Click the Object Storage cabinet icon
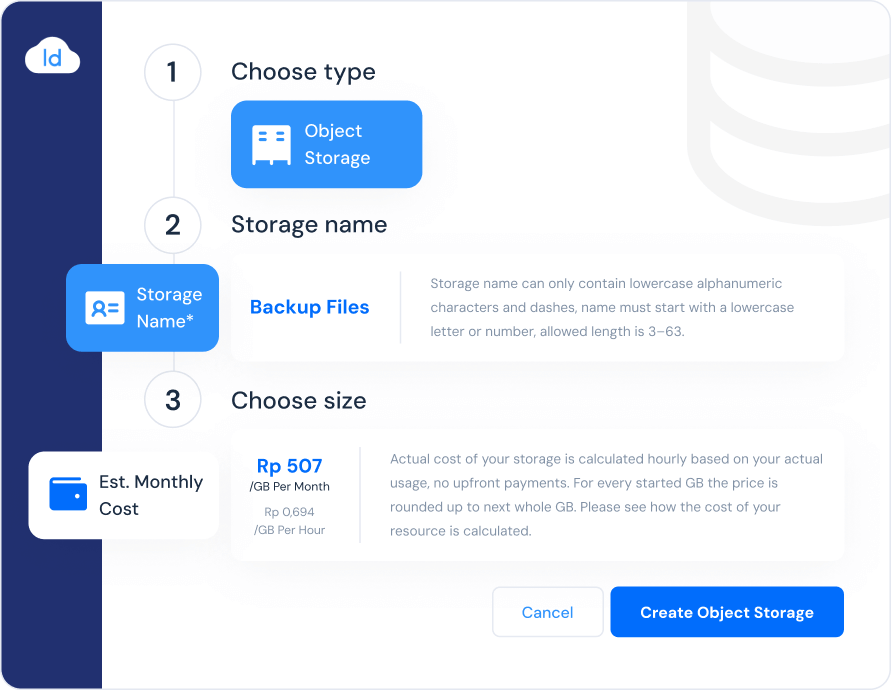Viewport: 891px width, 690px height. 271,145
